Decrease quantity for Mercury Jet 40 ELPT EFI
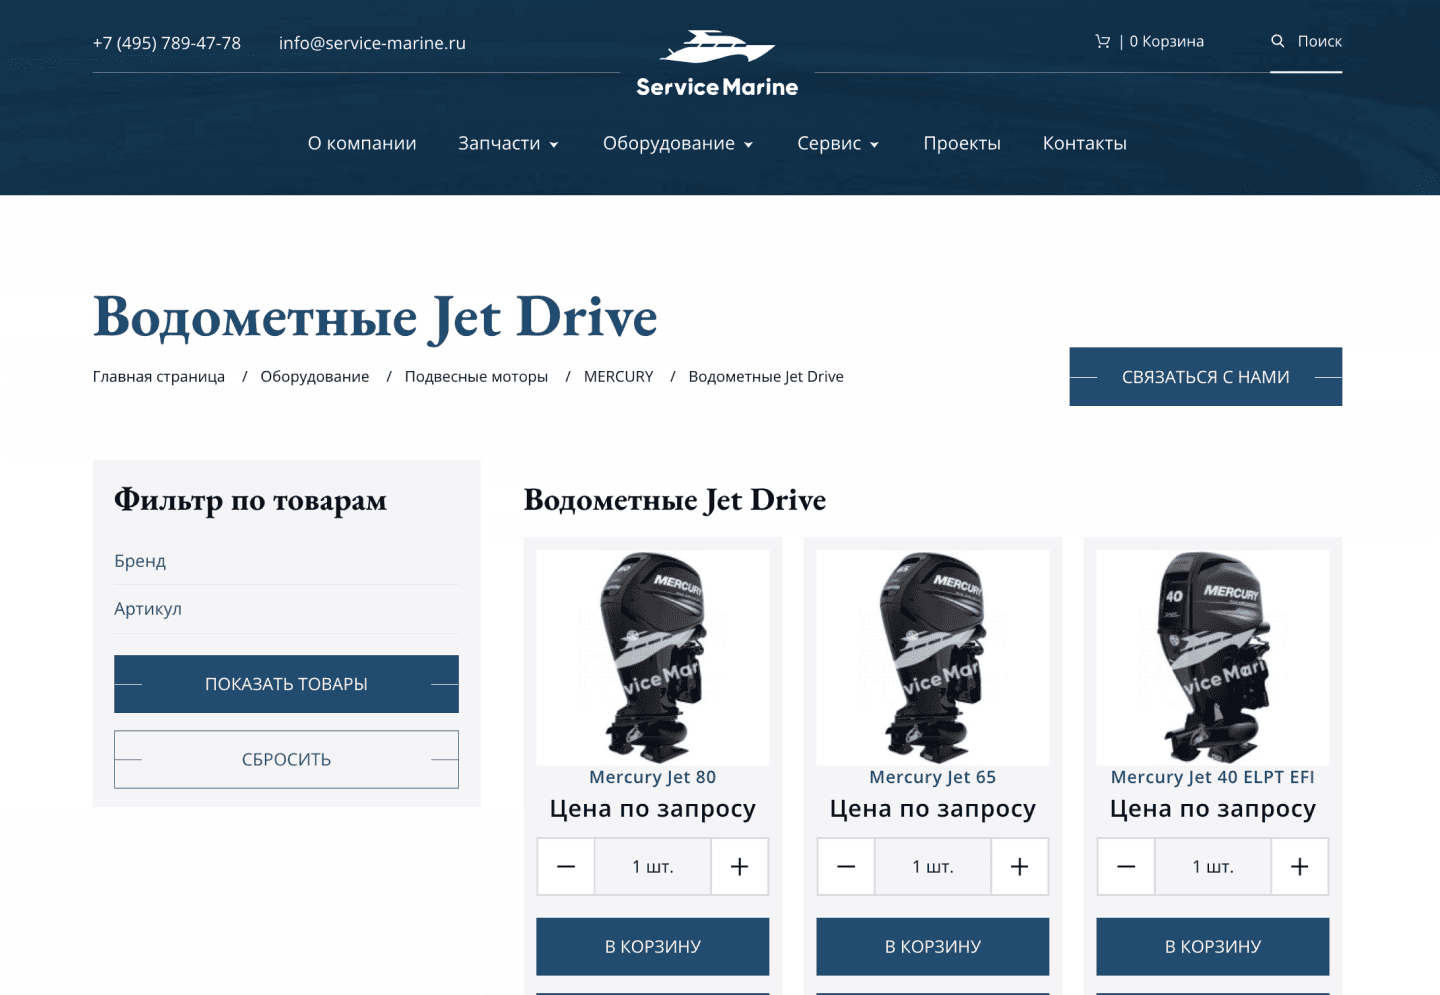 pyautogui.click(x=1126, y=866)
